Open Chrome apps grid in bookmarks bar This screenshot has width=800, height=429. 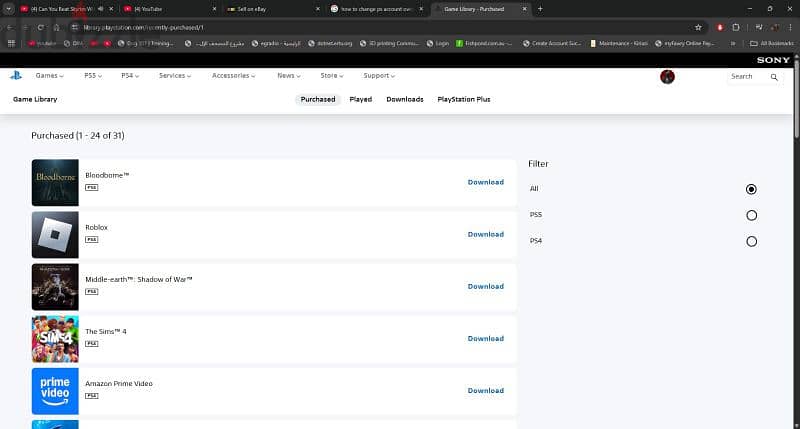[11, 43]
